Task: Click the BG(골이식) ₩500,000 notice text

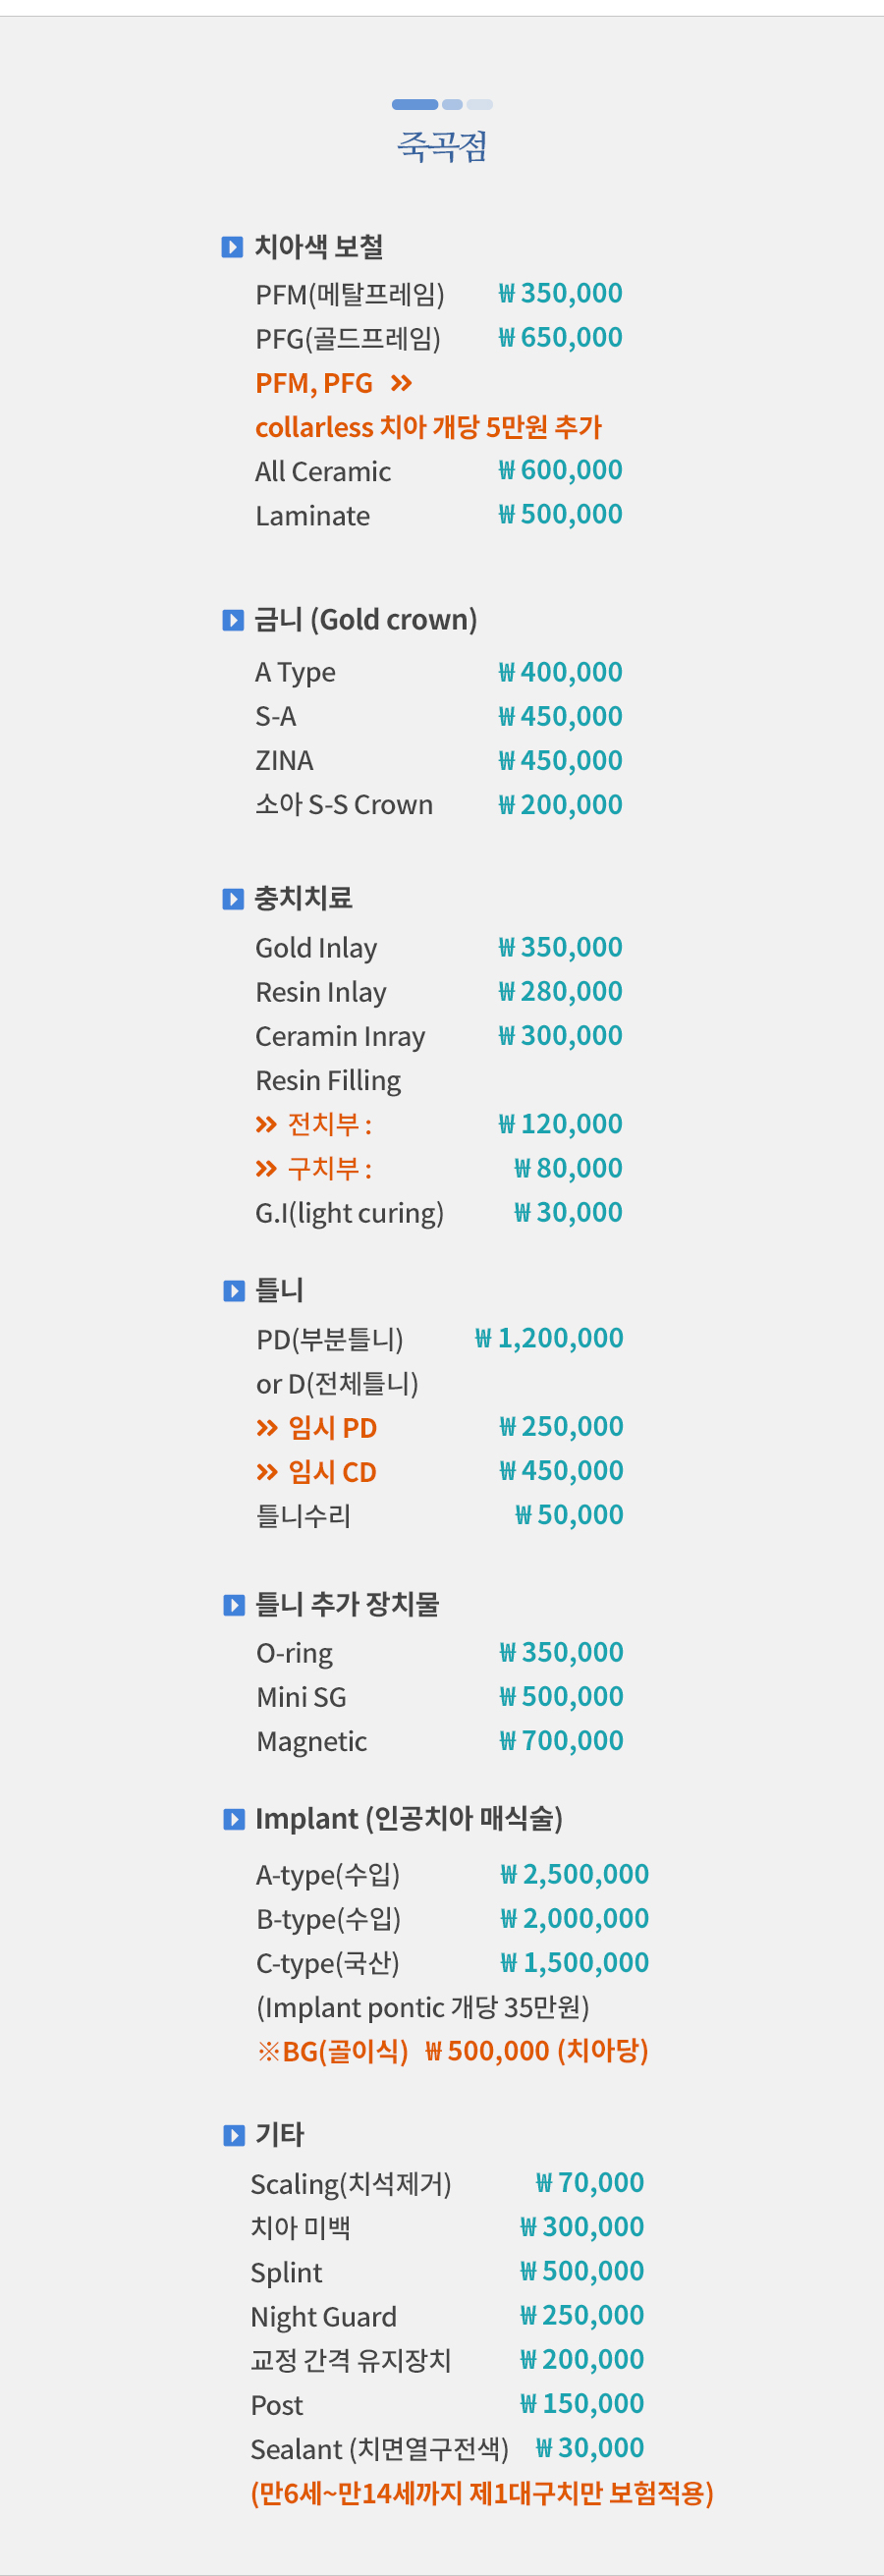Action: coord(453,2051)
